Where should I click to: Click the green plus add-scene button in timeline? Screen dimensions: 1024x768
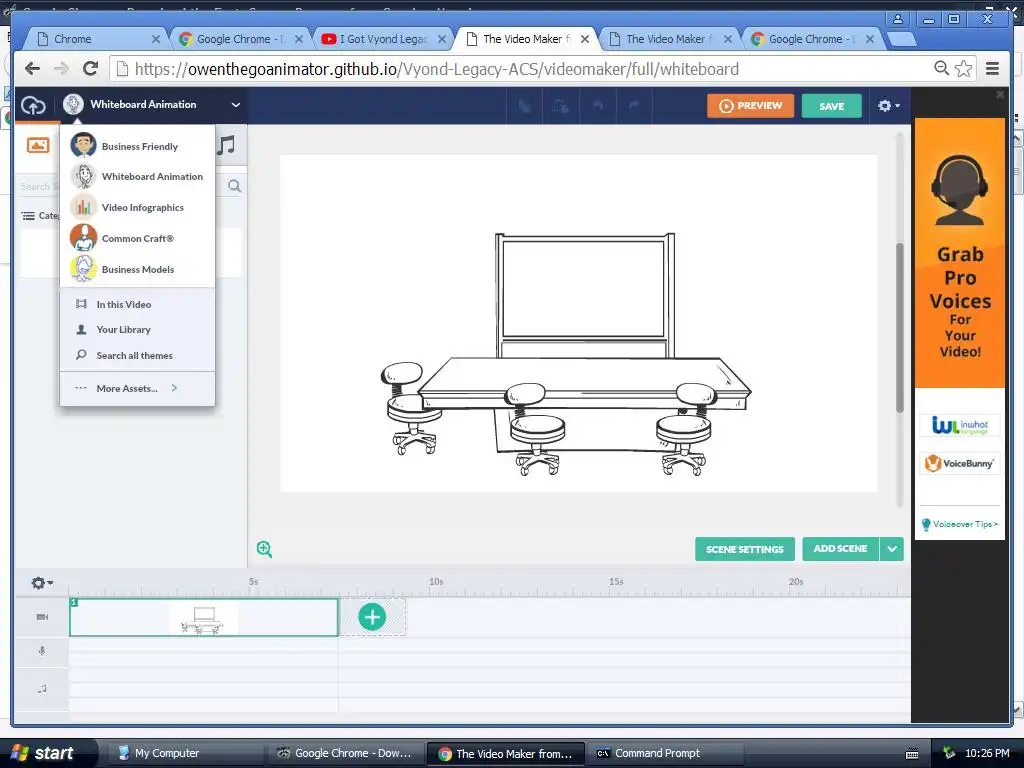[x=372, y=617]
